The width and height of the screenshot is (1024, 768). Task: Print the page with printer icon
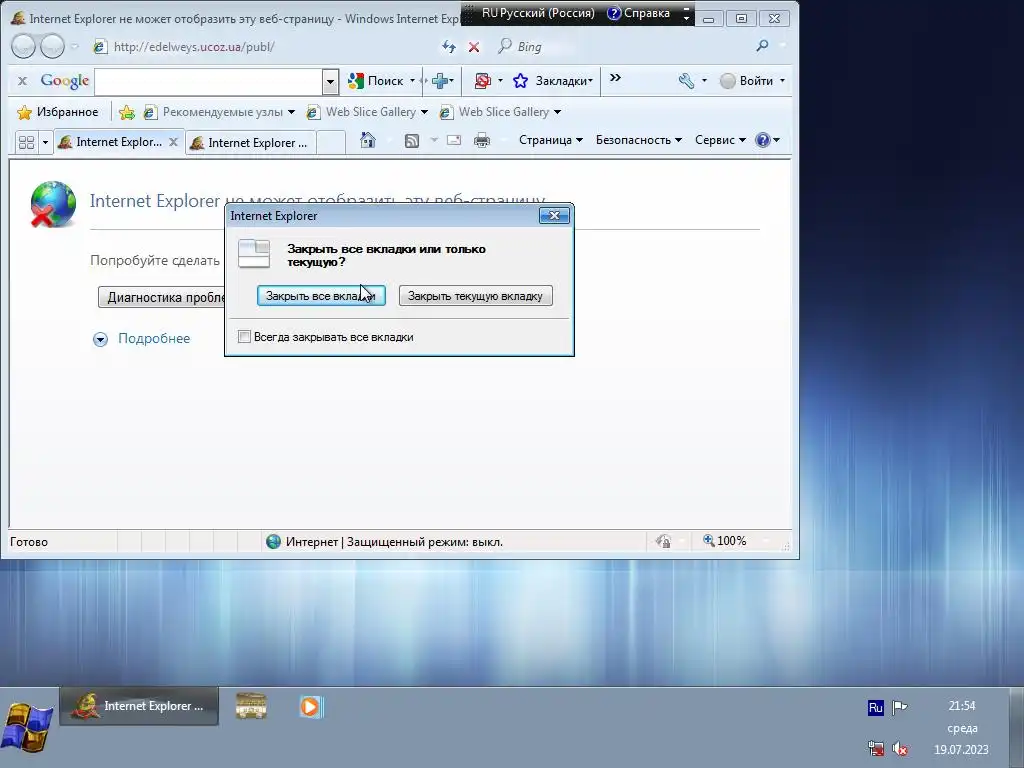[x=482, y=140]
